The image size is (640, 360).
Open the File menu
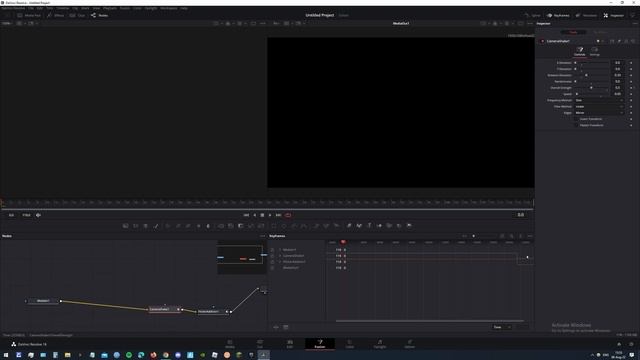31,8
